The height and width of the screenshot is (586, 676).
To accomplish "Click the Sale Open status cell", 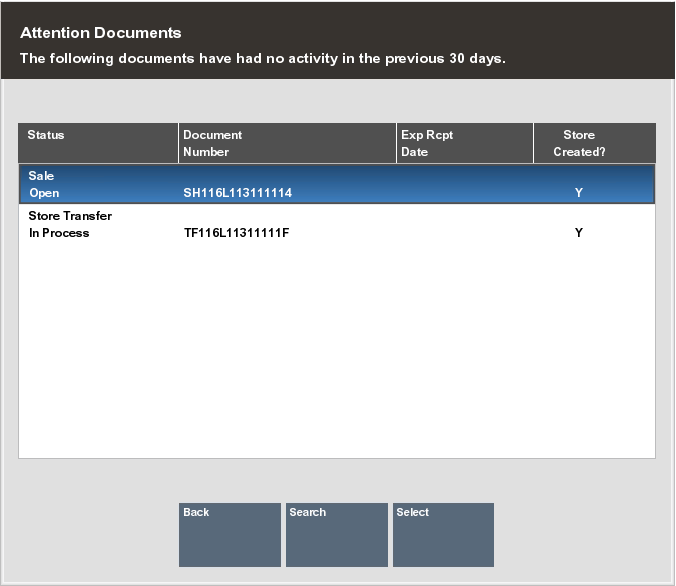I will (x=44, y=184).
